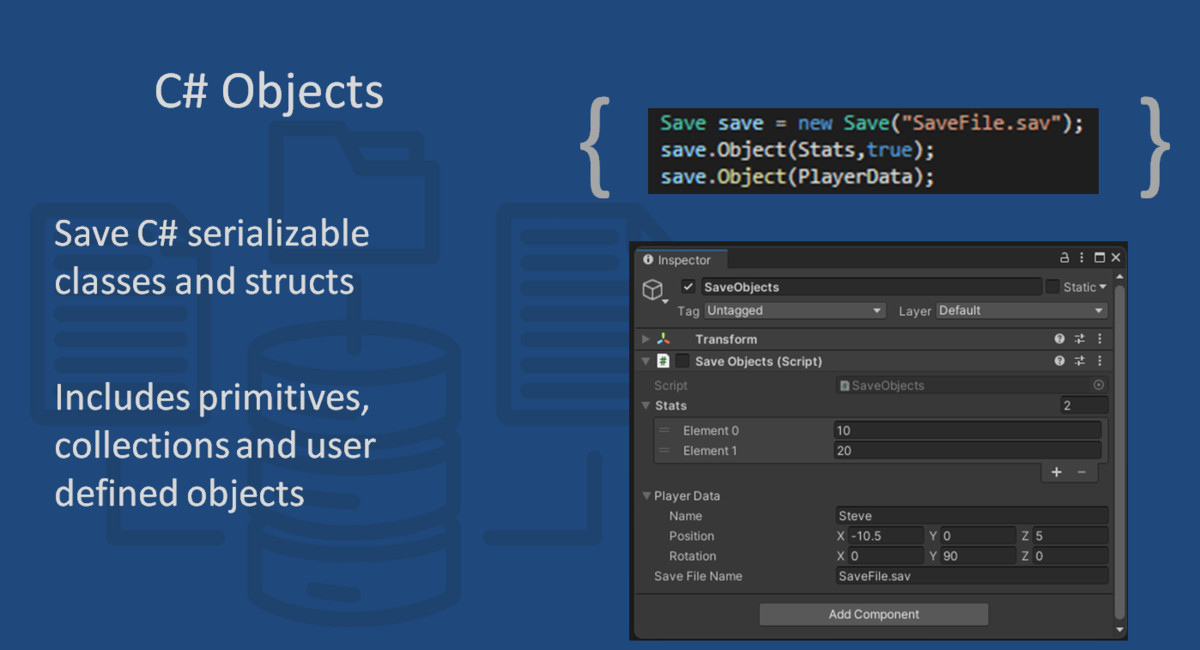Click the Save Objects script icon
The image size is (1200, 650).
(x=665, y=361)
